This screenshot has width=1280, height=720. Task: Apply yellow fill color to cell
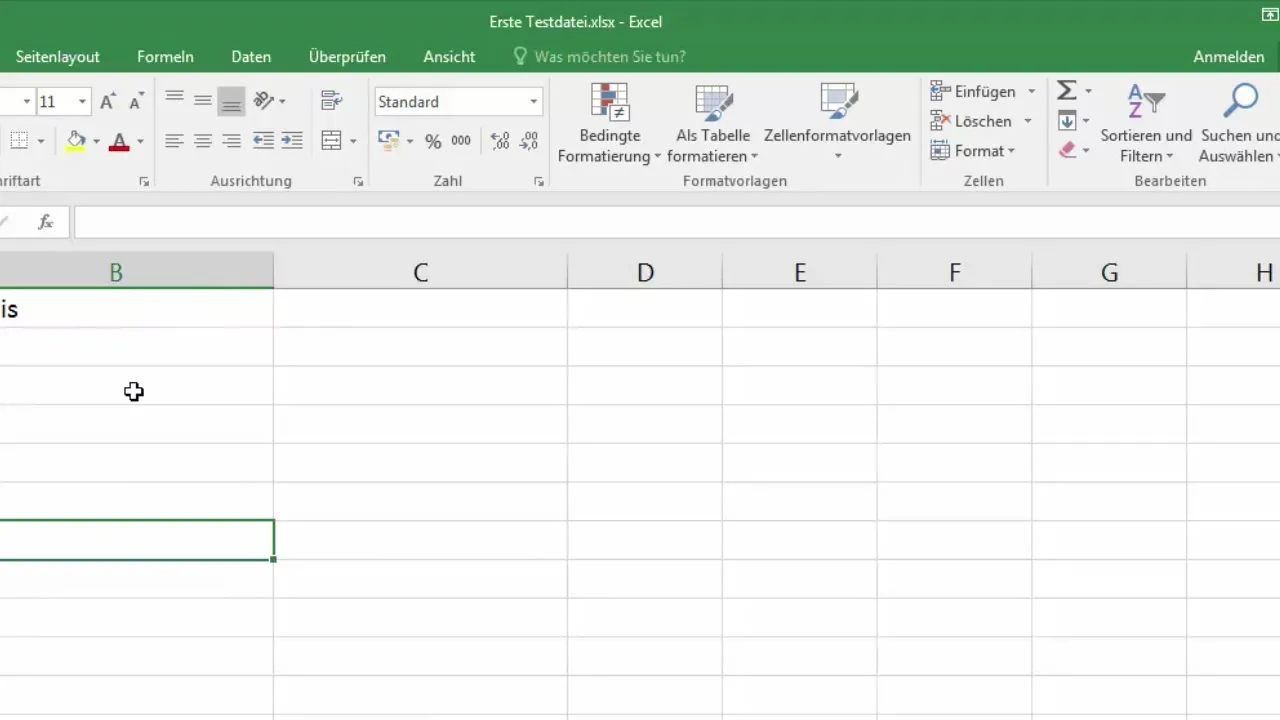[76, 141]
